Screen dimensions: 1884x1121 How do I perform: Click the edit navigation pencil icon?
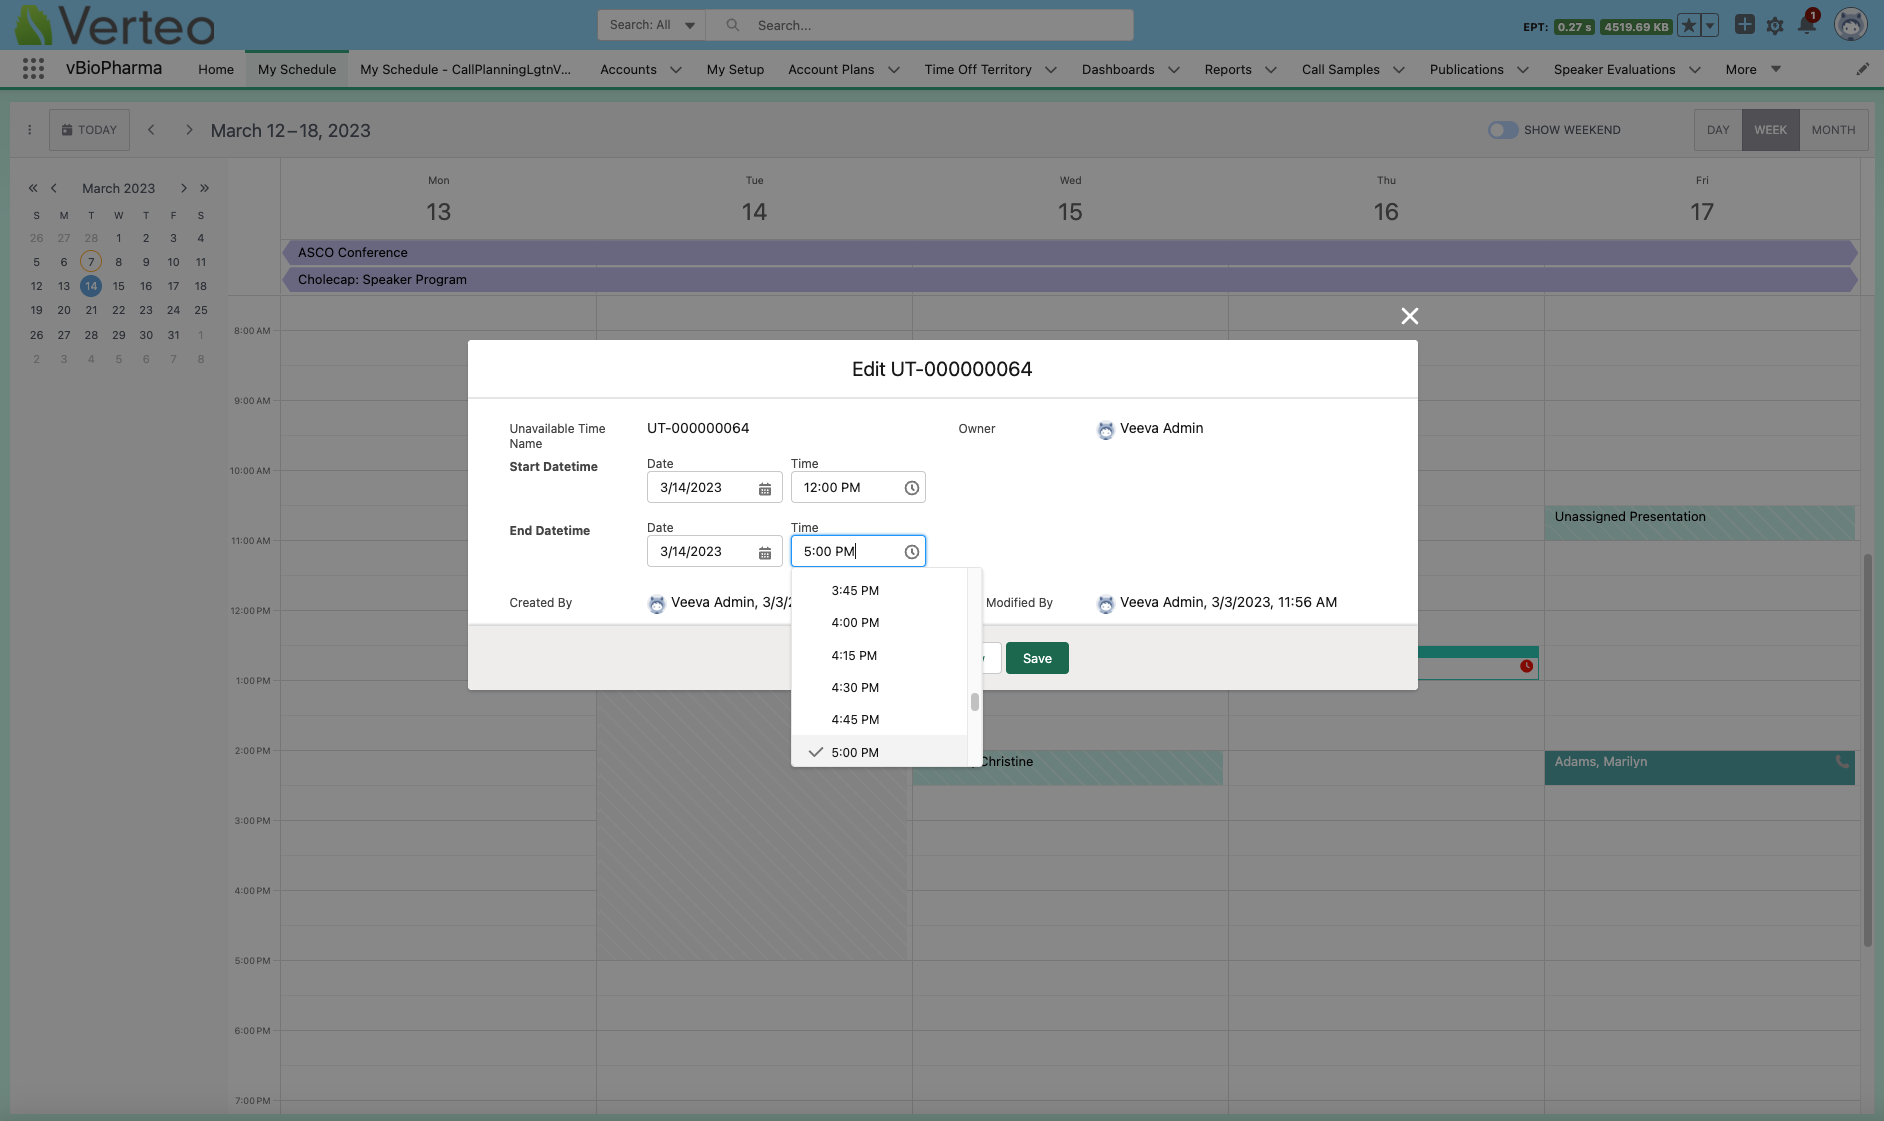(x=1862, y=69)
